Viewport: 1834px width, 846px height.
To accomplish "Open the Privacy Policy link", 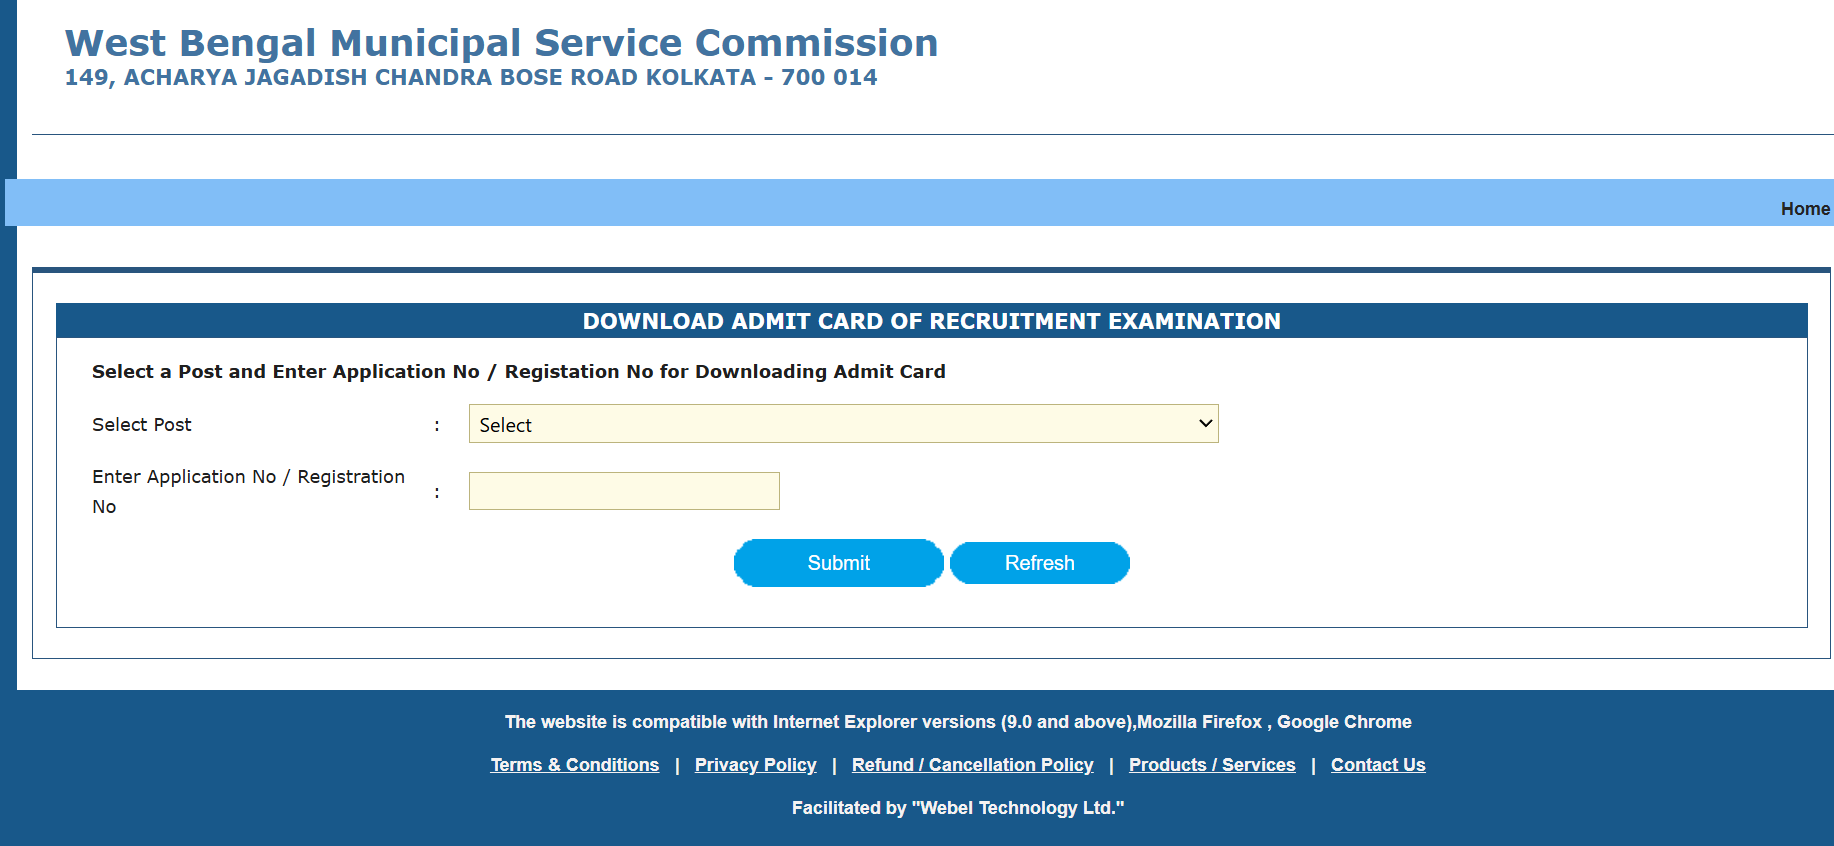I will click(755, 764).
